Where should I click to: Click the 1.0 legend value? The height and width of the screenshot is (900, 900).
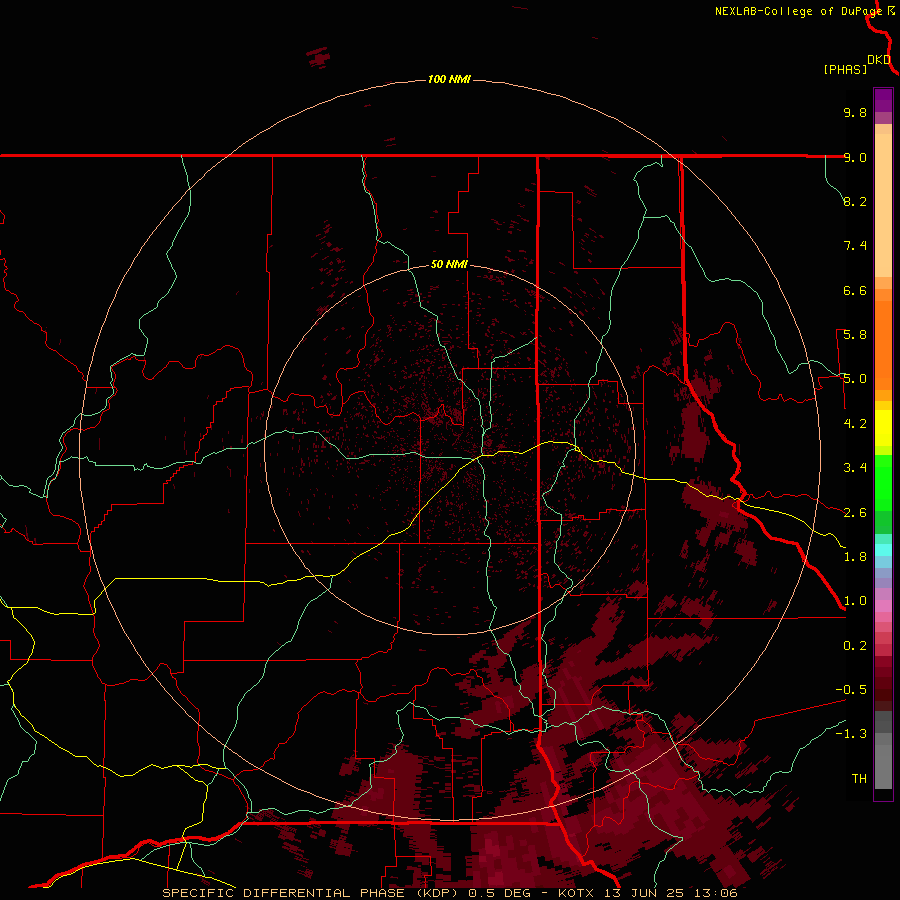tap(855, 601)
